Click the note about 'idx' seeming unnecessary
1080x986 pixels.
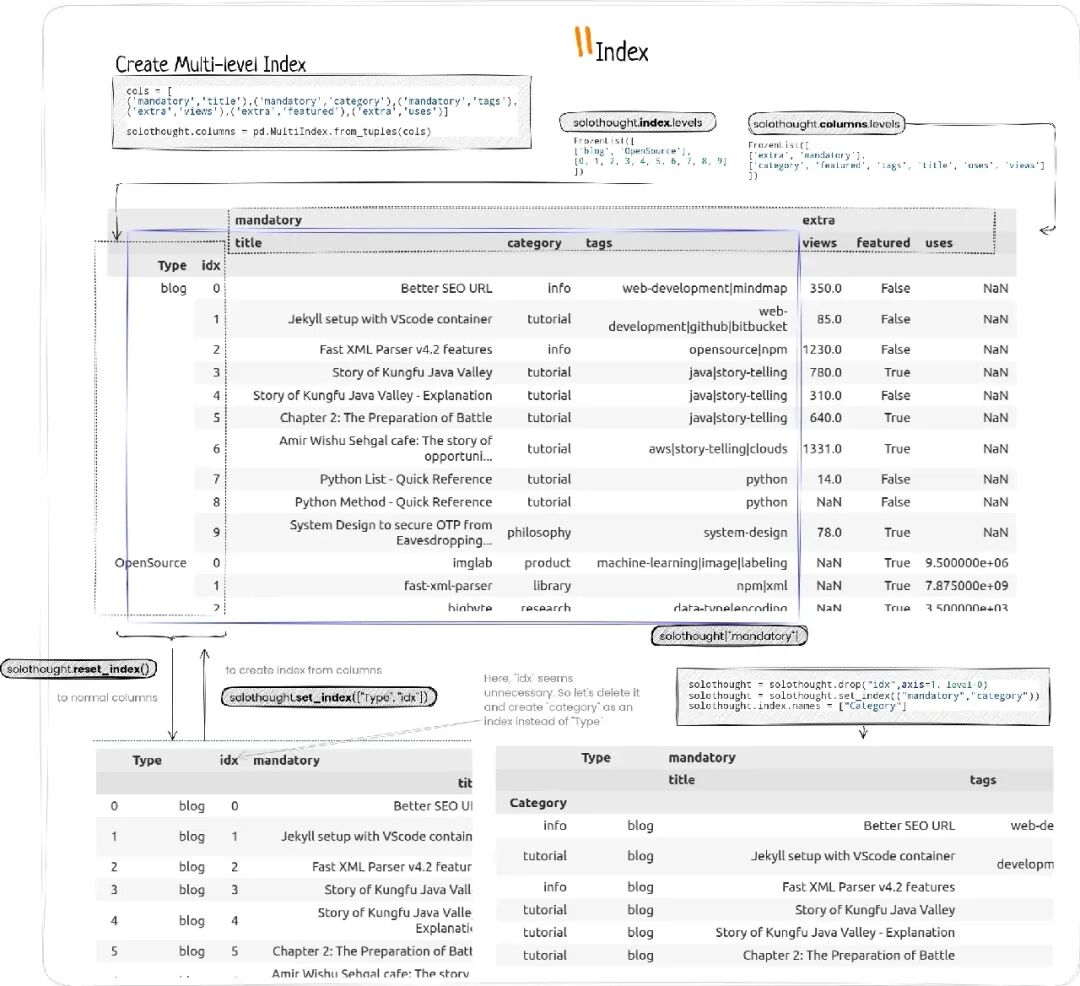coord(561,700)
